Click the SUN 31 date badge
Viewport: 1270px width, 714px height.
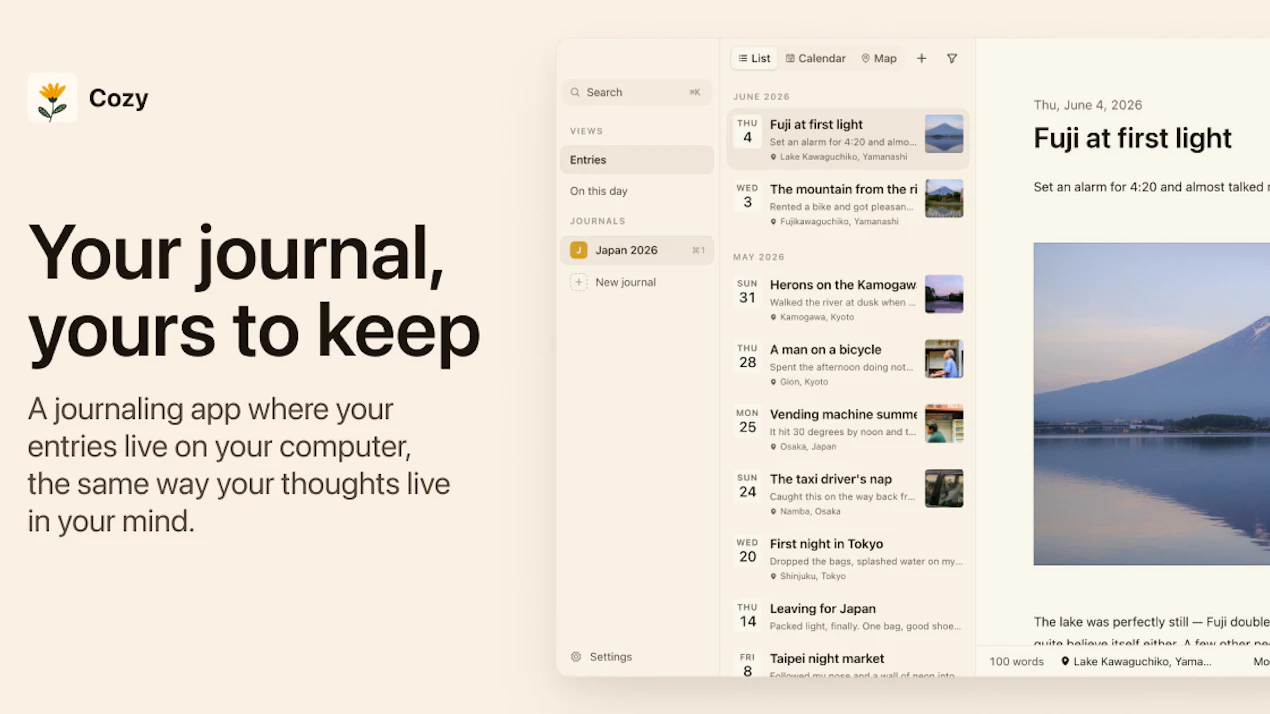(x=747, y=292)
